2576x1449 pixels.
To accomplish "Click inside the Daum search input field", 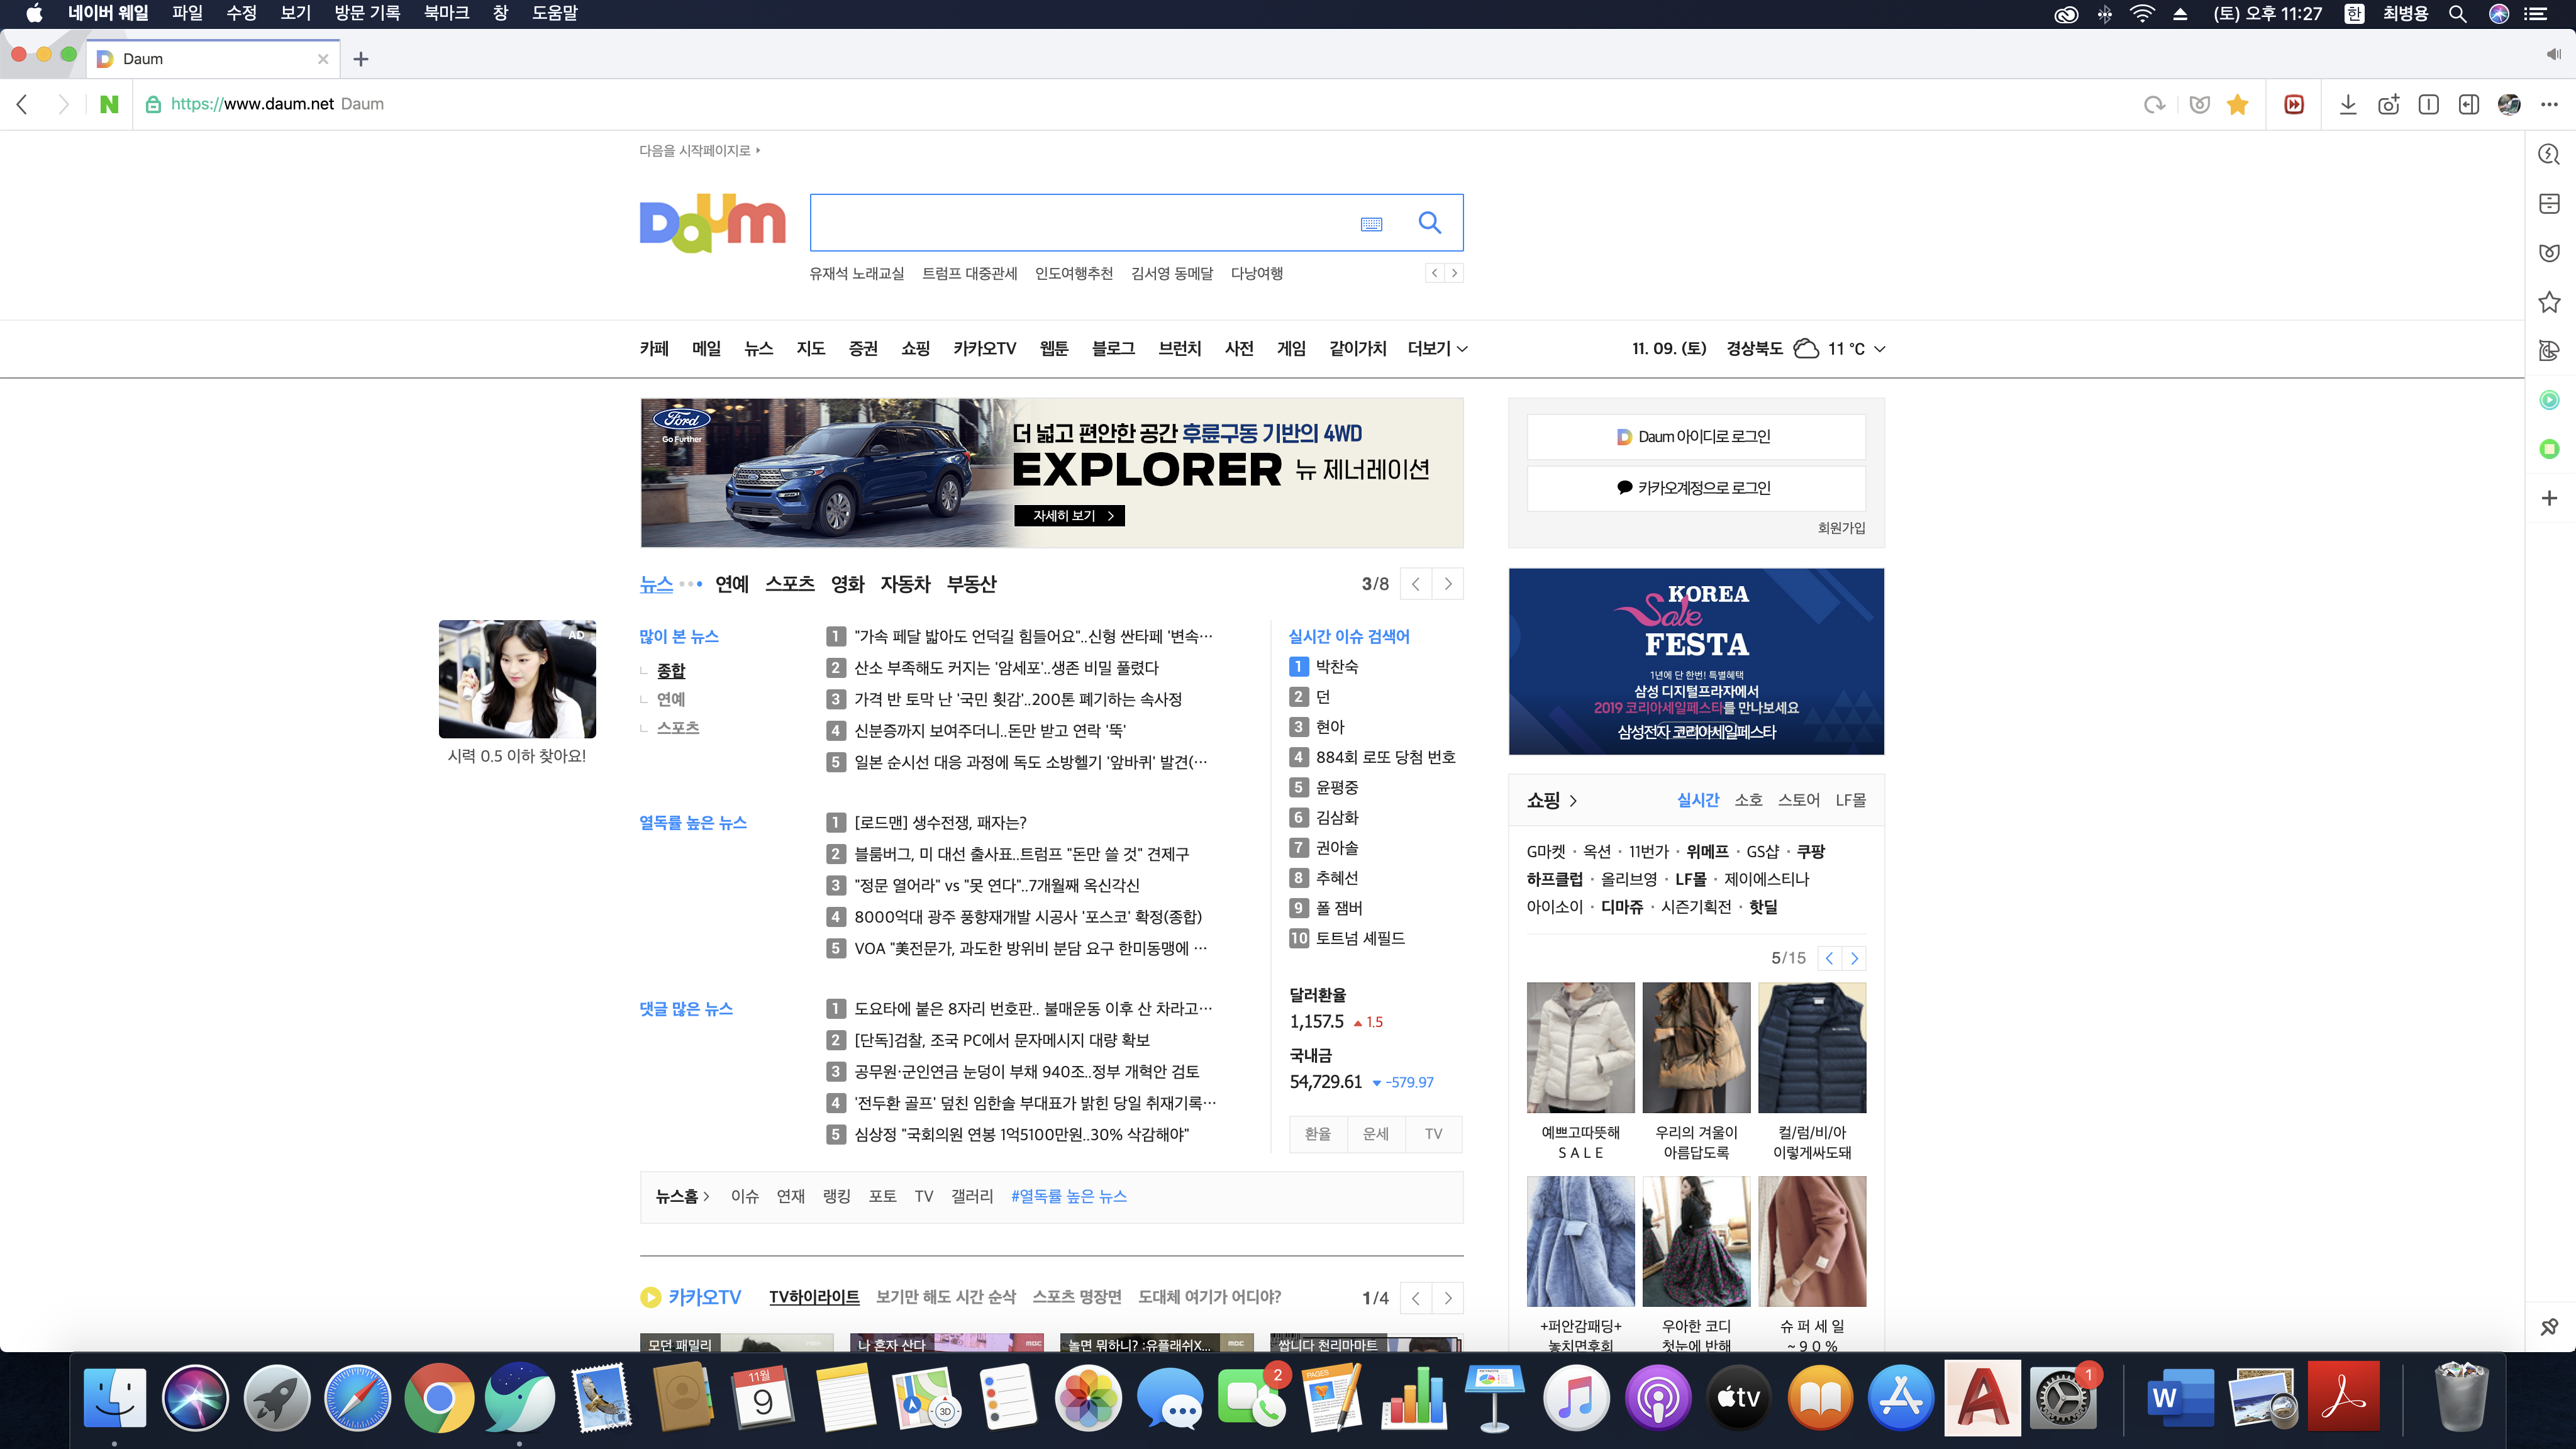I will pyautogui.click(x=1080, y=223).
